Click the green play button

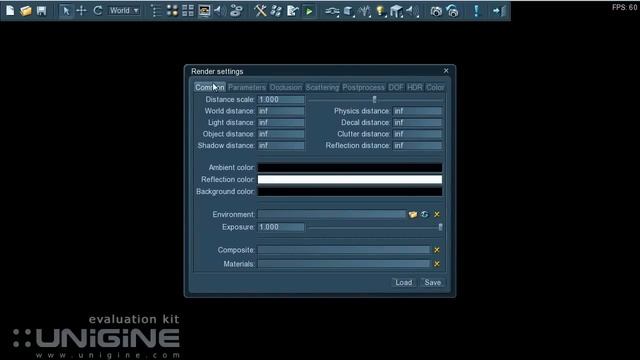pos(309,11)
